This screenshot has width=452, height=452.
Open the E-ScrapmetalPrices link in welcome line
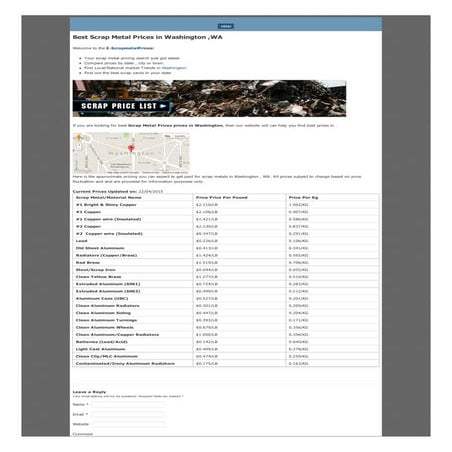point(130,48)
